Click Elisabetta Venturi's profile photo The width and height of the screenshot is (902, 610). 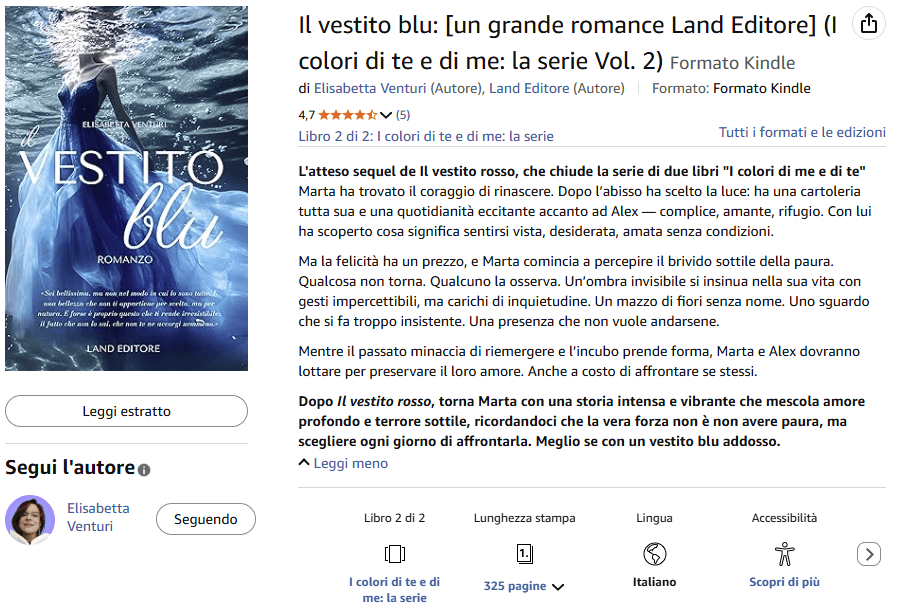[30, 520]
